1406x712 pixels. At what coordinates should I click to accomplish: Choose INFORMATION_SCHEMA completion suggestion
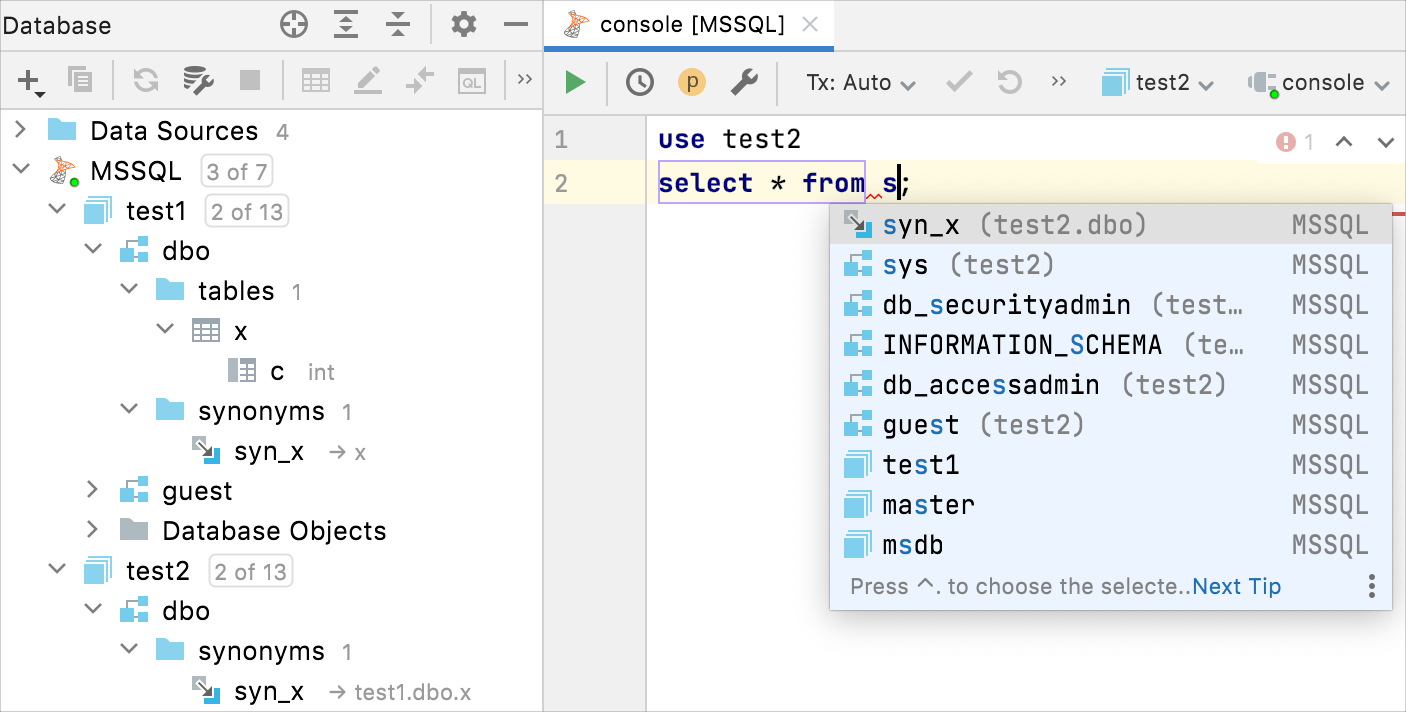tap(1111, 345)
